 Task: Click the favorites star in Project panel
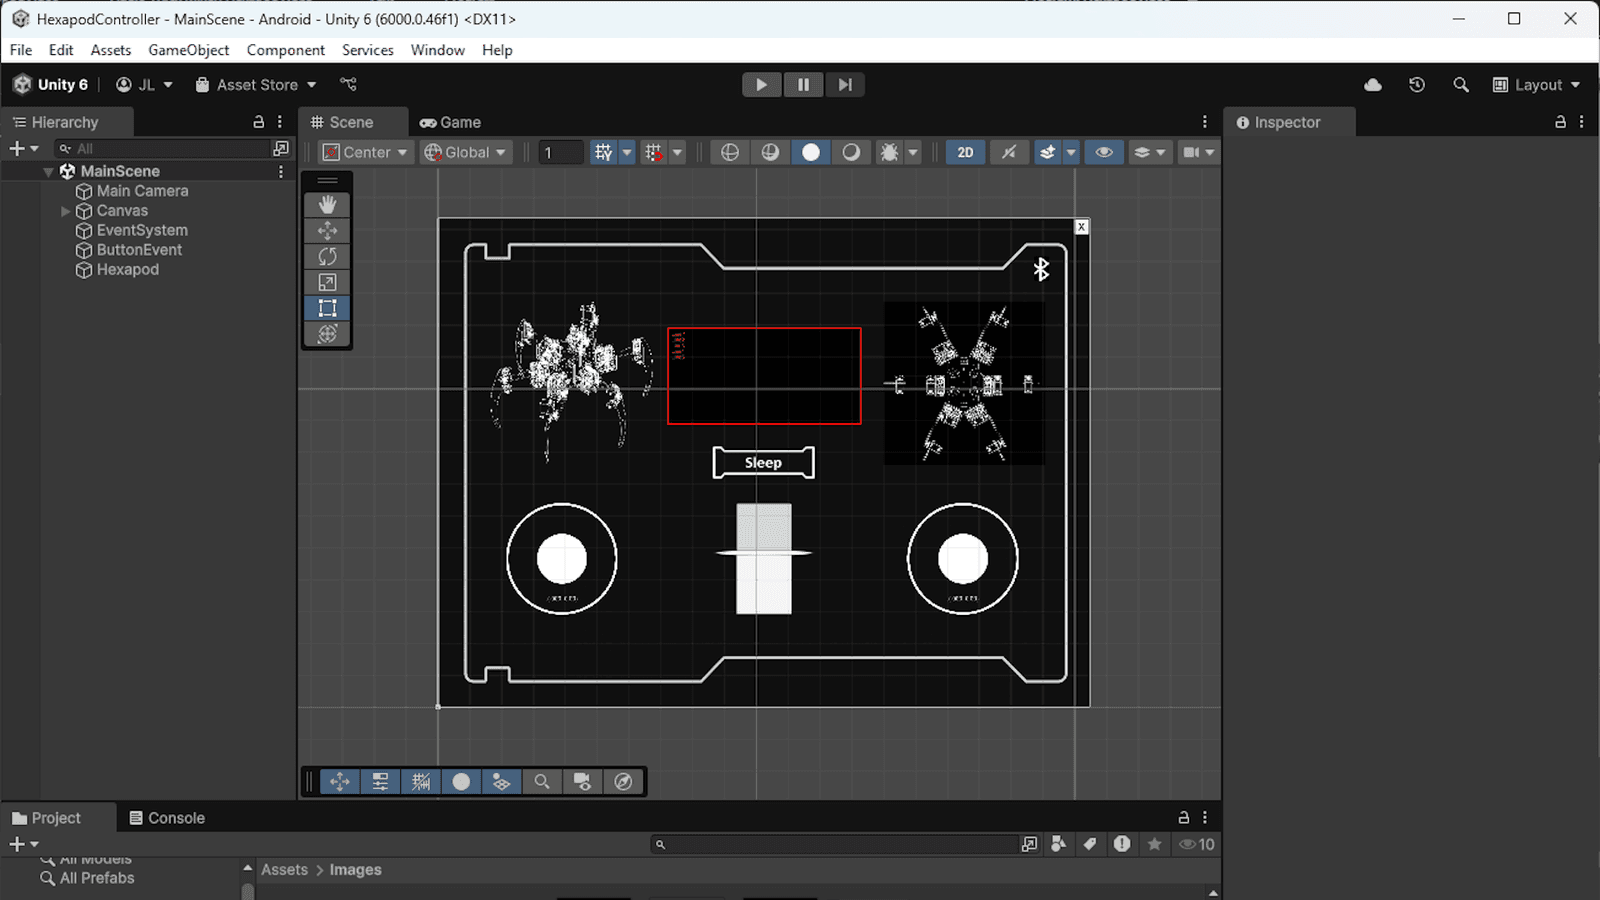pos(1154,844)
